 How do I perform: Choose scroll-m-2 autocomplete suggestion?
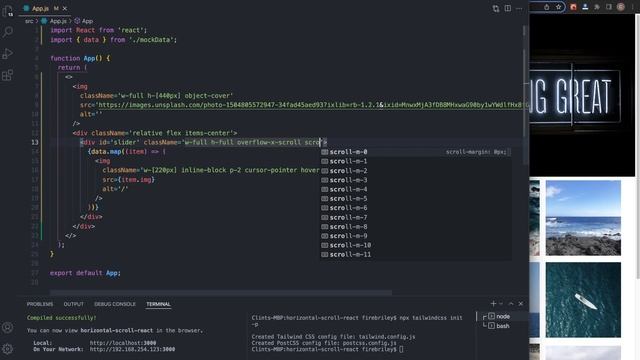(416, 171)
